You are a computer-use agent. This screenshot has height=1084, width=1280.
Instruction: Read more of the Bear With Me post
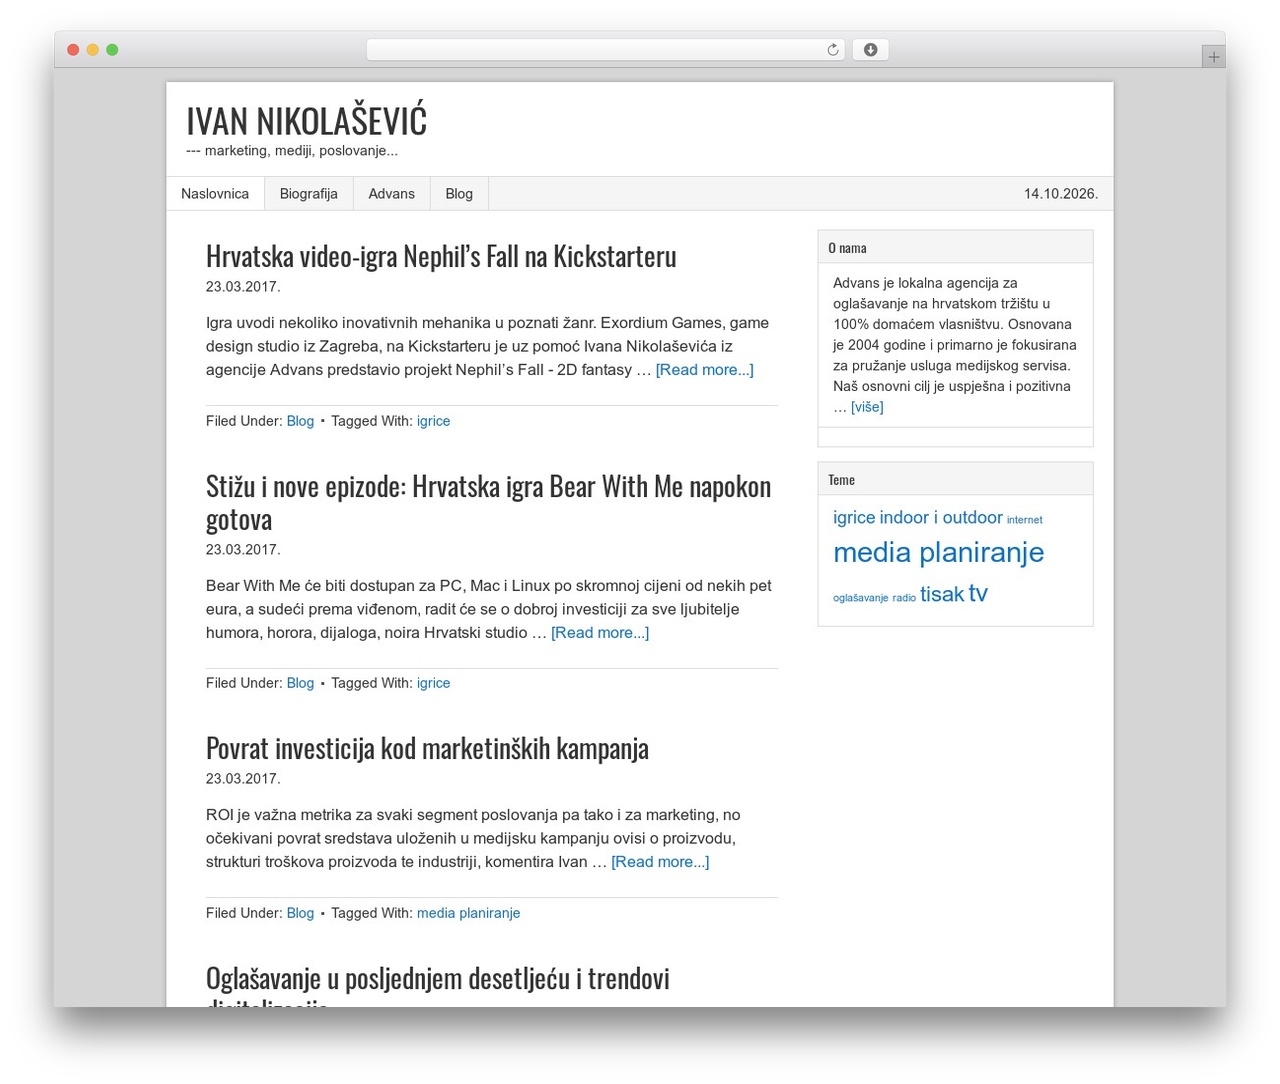tap(600, 633)
